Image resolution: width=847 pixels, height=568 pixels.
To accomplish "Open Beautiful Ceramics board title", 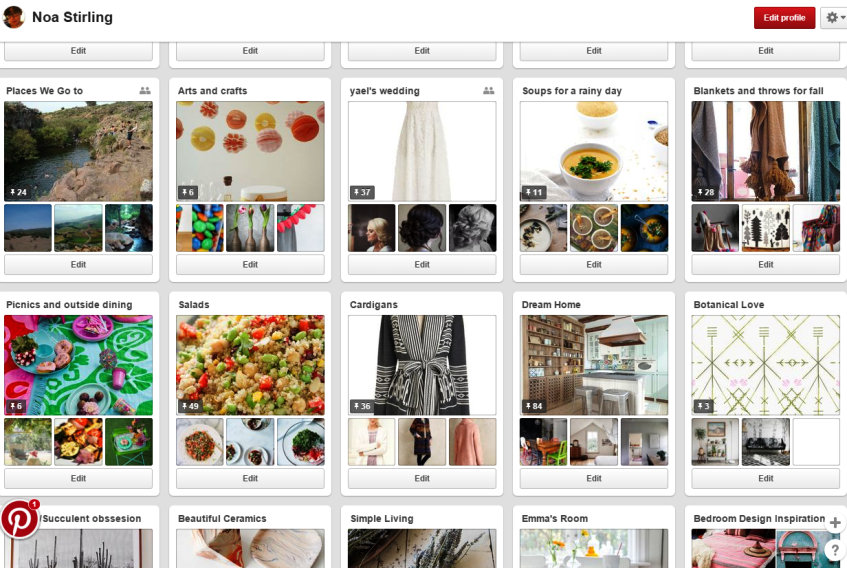I will tap(222, 518).
